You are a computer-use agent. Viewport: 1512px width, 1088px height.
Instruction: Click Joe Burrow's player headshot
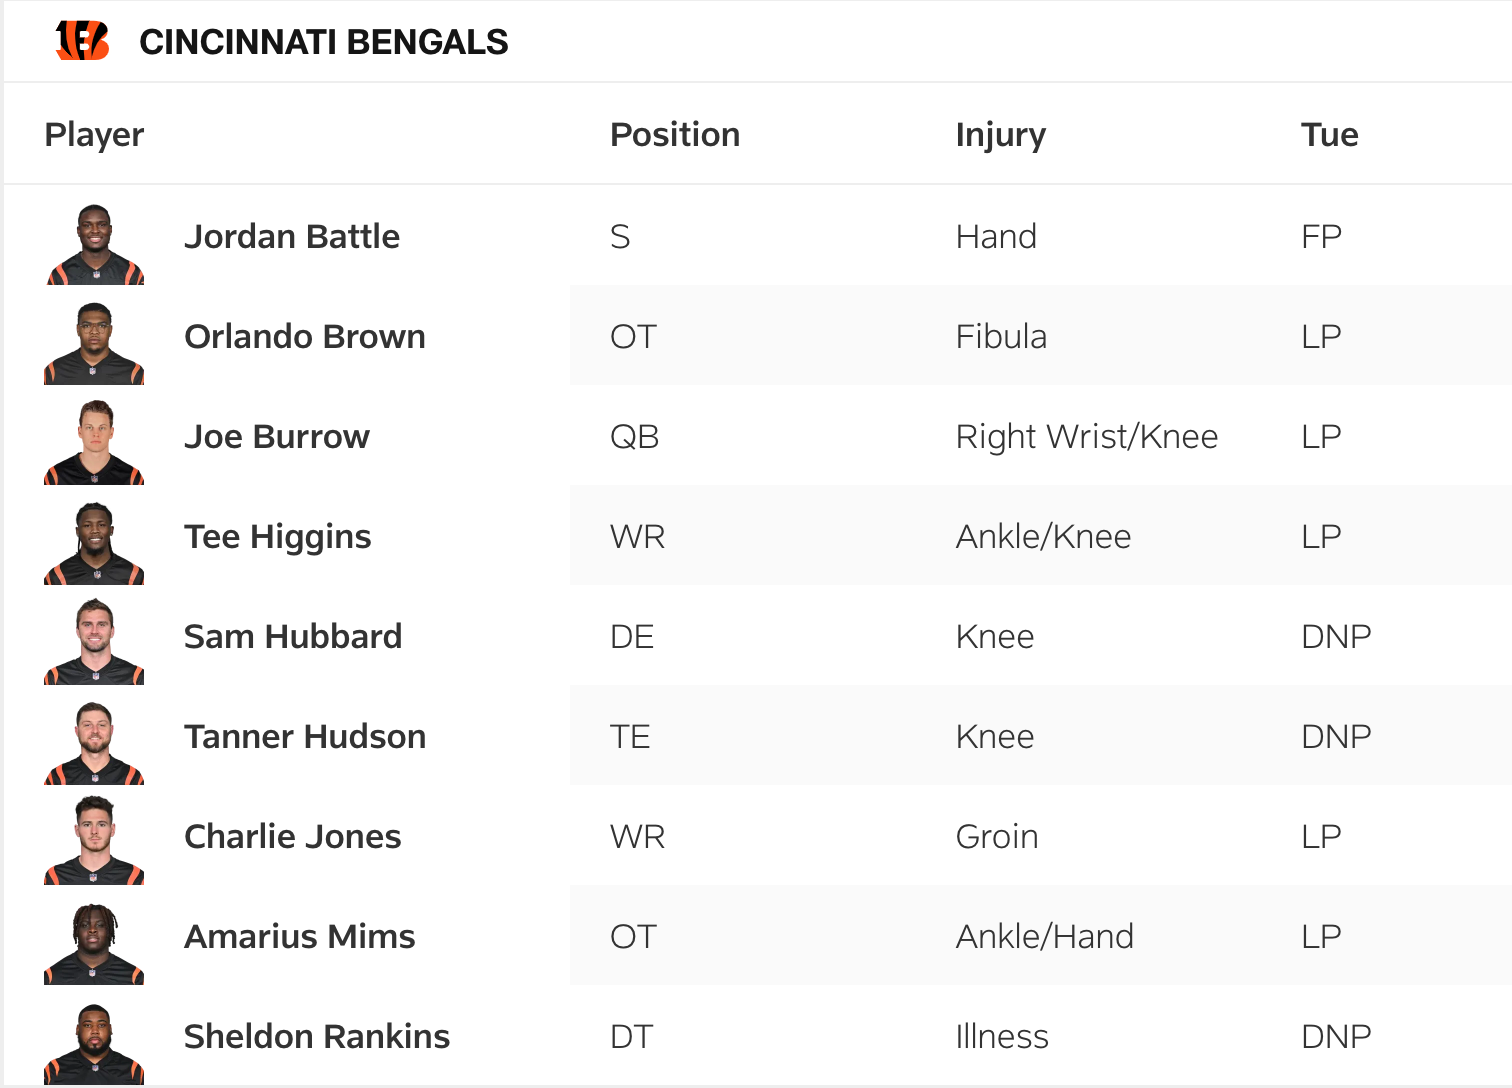click(x=94, y=443)
